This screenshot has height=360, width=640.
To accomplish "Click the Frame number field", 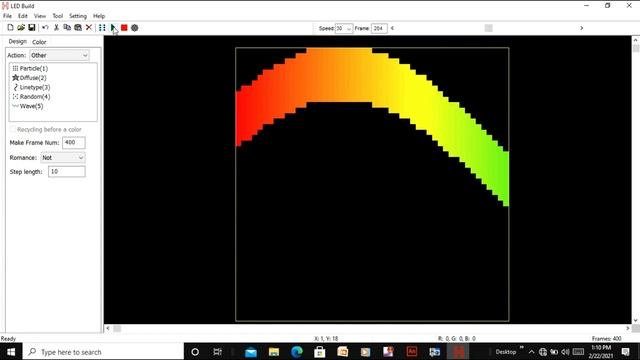I will (379, 28).
